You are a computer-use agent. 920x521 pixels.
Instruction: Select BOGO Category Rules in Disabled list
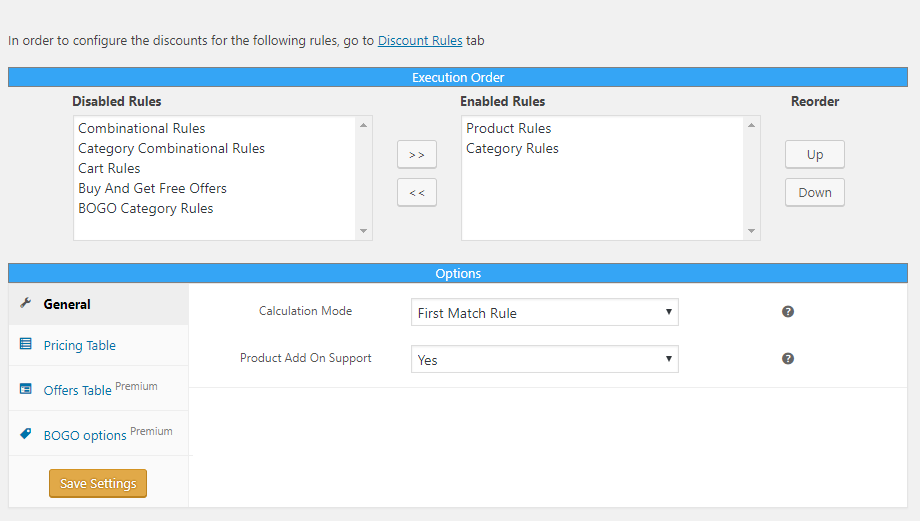point(146,208)
